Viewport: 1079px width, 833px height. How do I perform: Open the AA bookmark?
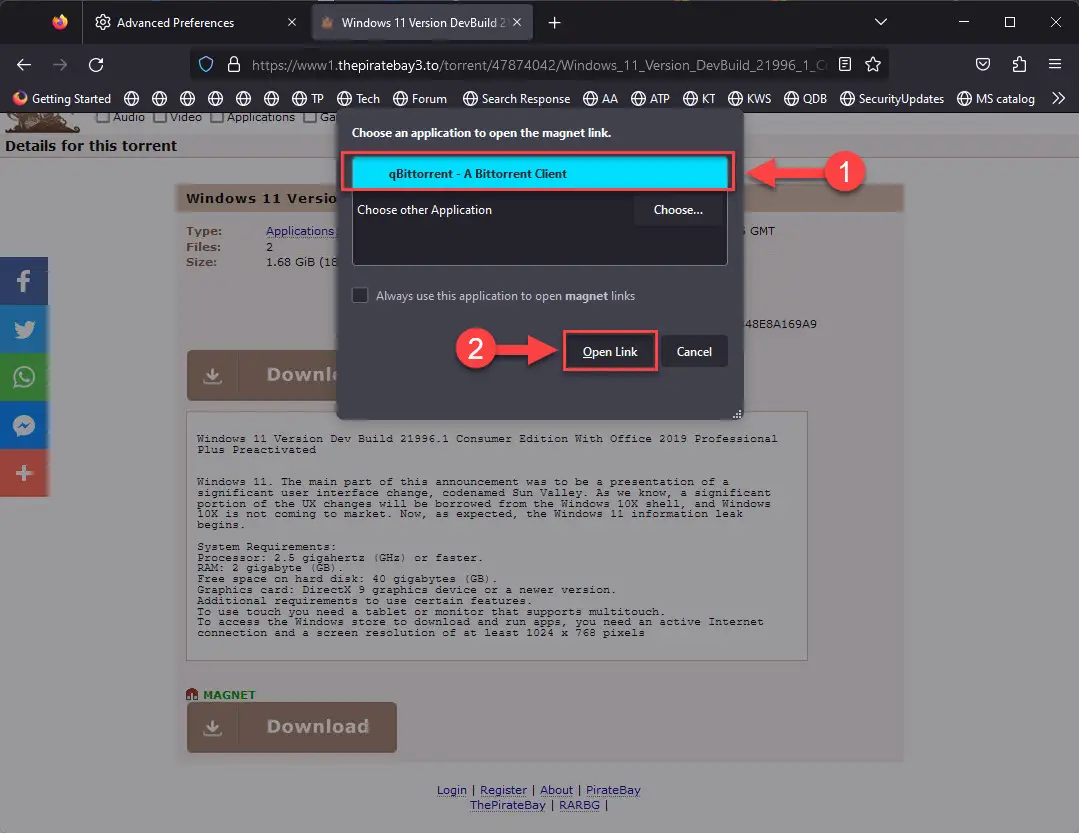pyautogui.click(x=600, y=98)
